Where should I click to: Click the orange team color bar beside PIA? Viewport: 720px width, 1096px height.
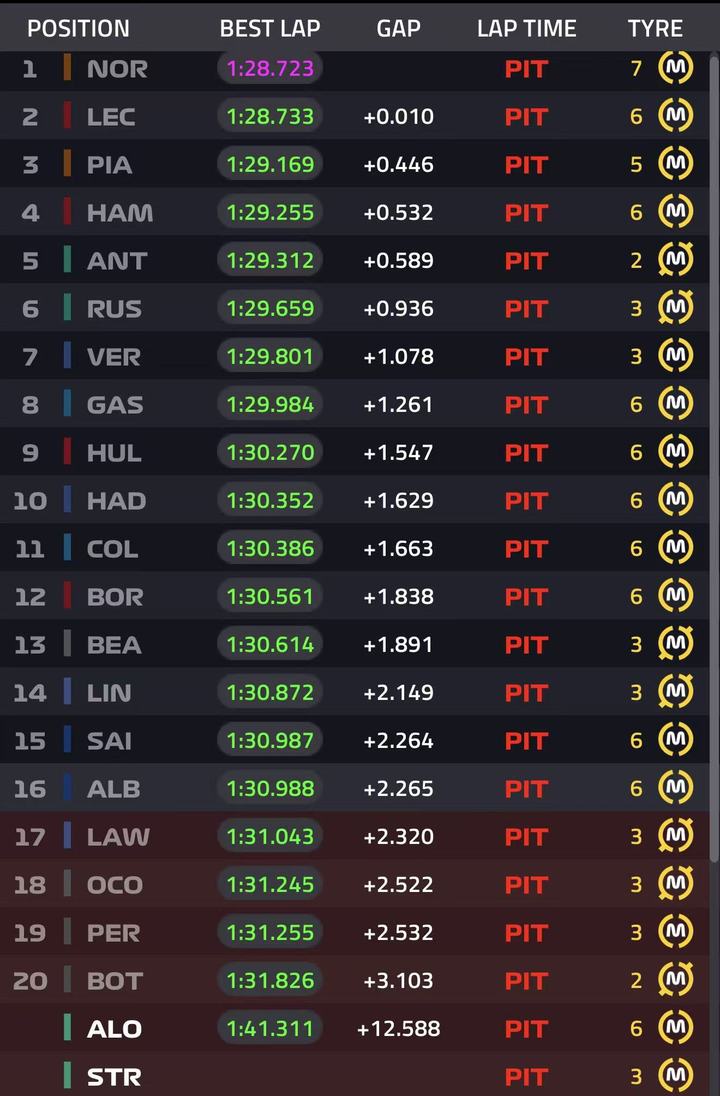tap(67, 164)
